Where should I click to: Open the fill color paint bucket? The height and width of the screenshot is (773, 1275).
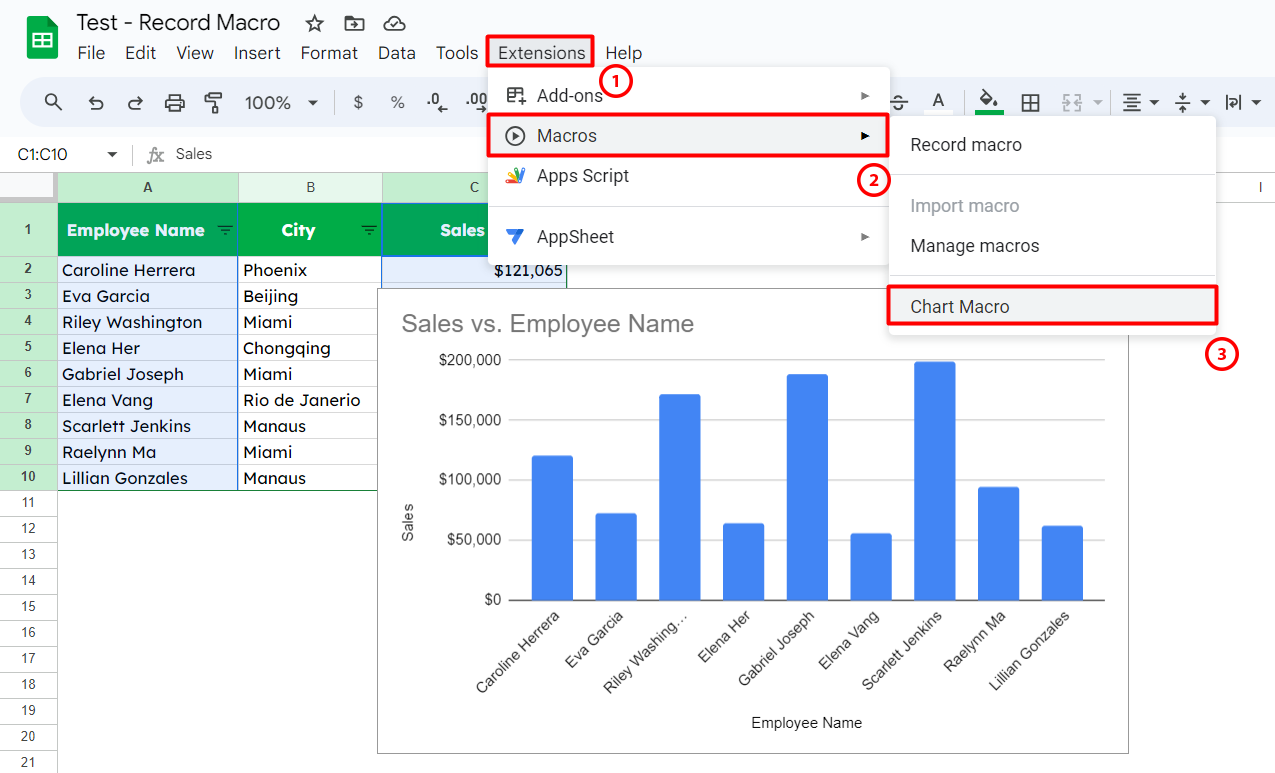pyautogui.click(x=989, y=102)
